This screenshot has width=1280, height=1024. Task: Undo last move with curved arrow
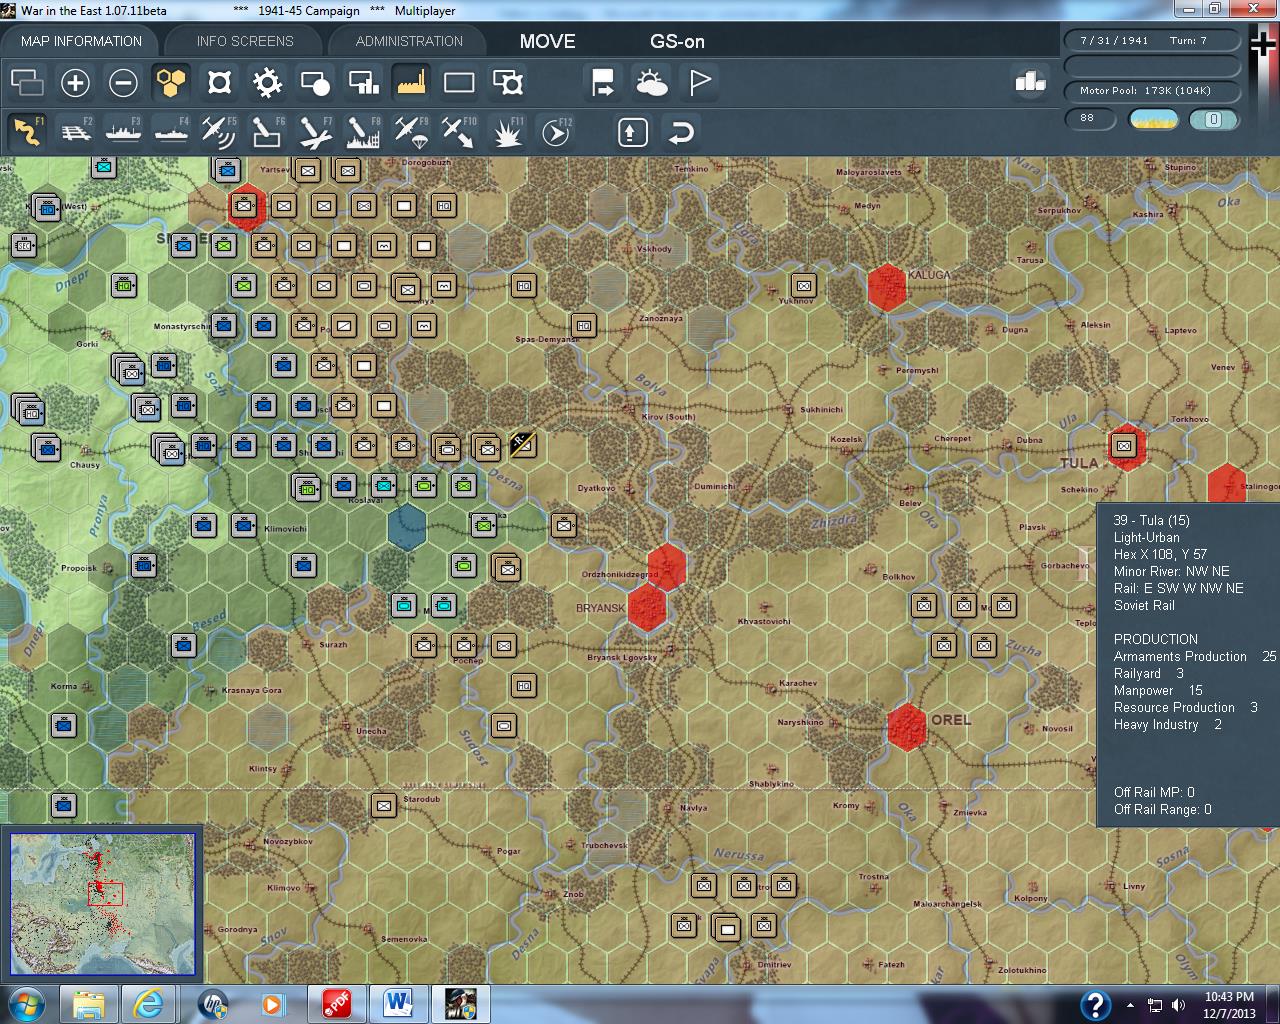[680, 131]
